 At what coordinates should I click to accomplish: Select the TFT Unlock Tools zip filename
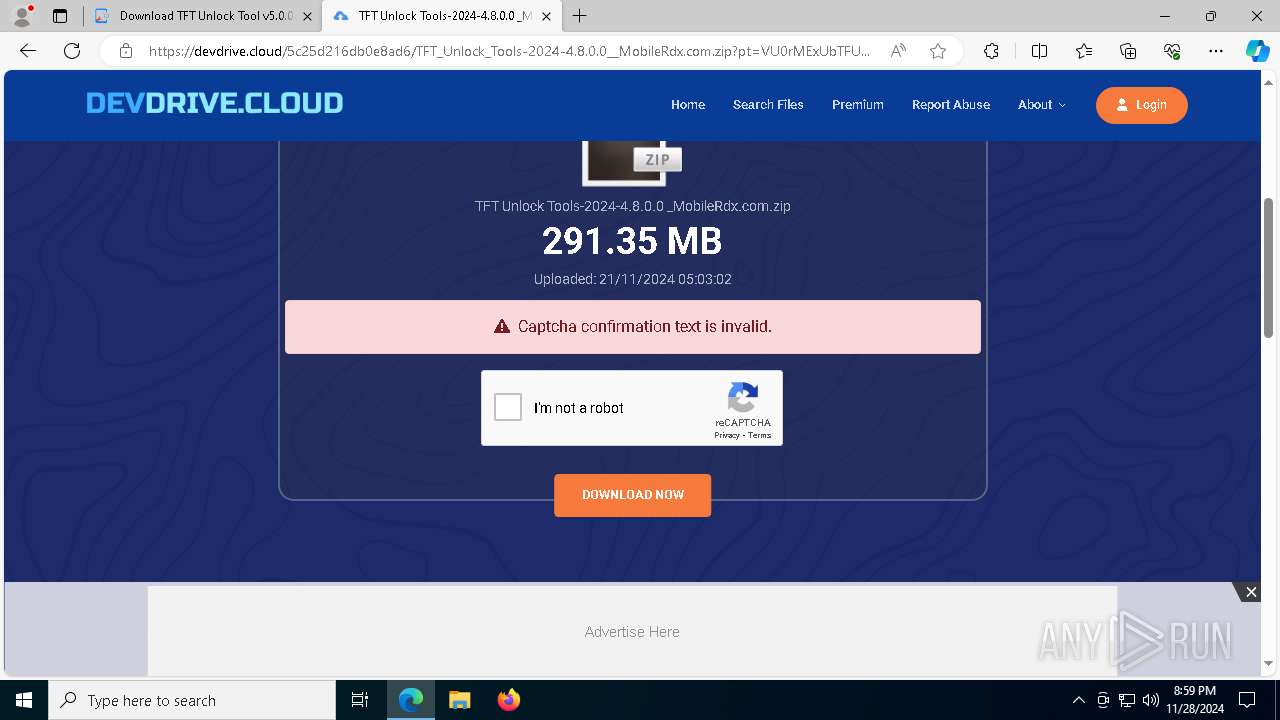pos(632,206)
